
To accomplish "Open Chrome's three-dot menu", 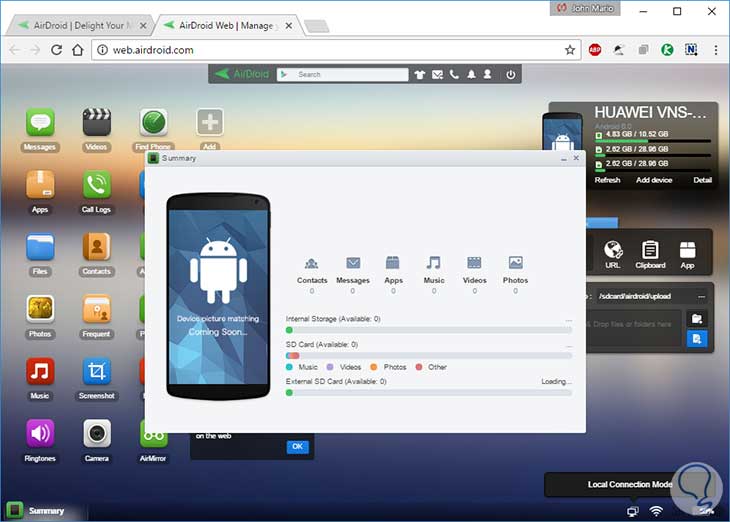I will pyautogui.click(x=716, y=50).
